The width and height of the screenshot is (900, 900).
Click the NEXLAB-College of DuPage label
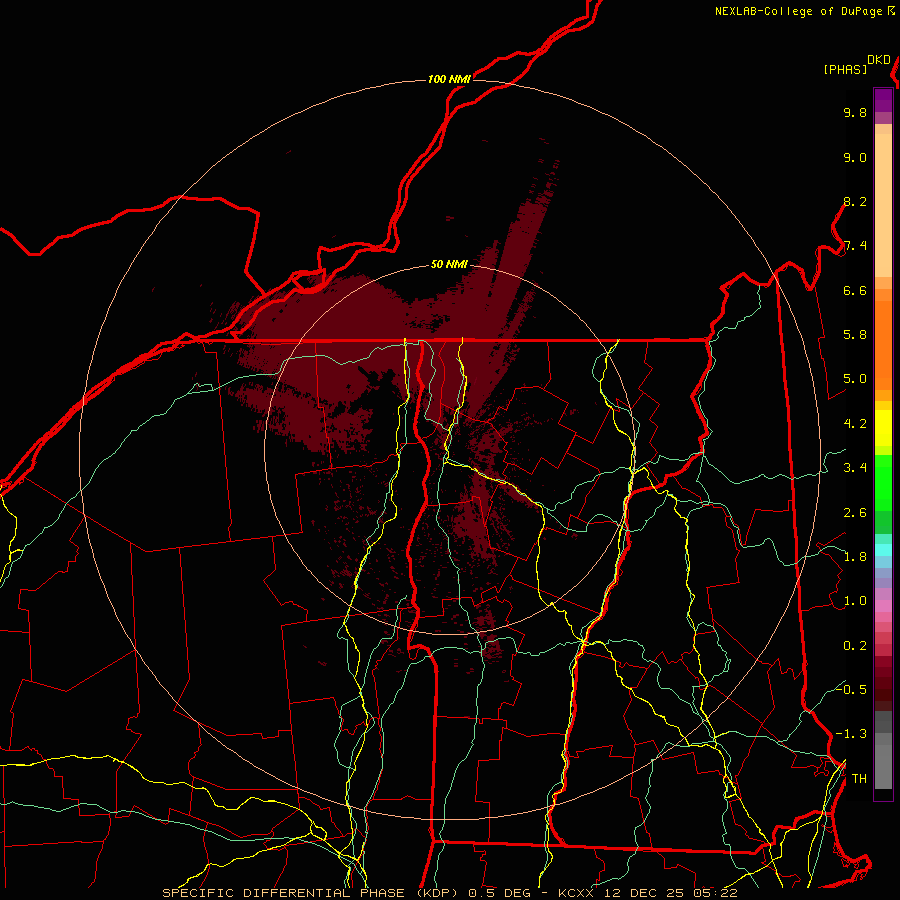(x=799, y=11)
